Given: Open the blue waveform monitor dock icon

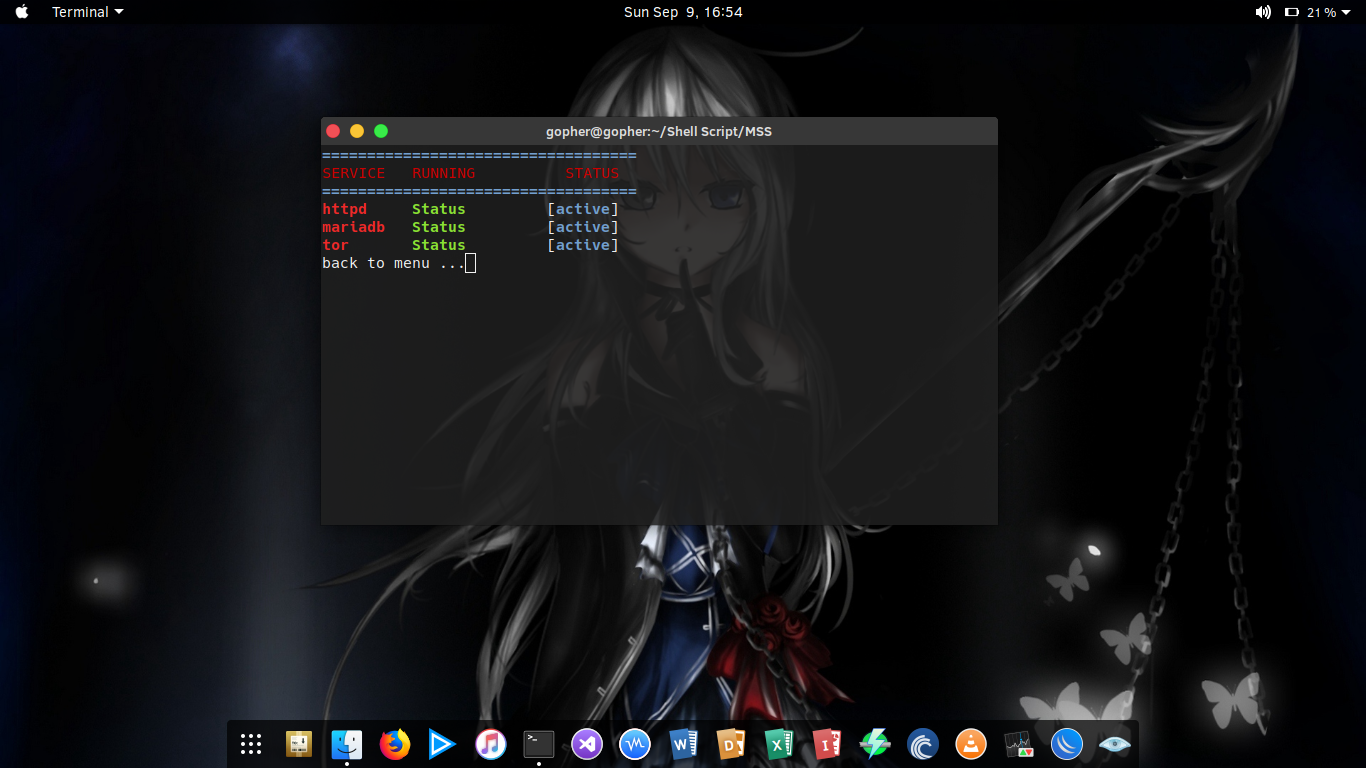Looking at the screenshot, I should 635,744.
